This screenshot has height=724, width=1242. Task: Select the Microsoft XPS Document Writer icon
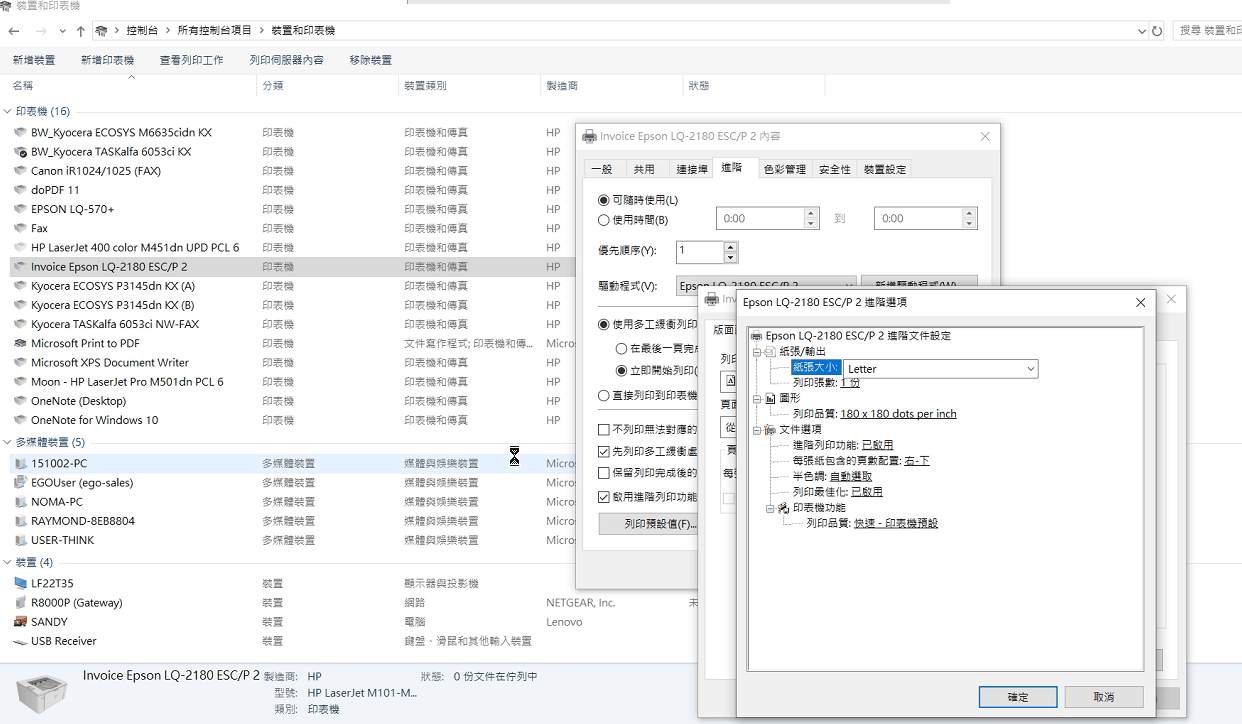20,363
